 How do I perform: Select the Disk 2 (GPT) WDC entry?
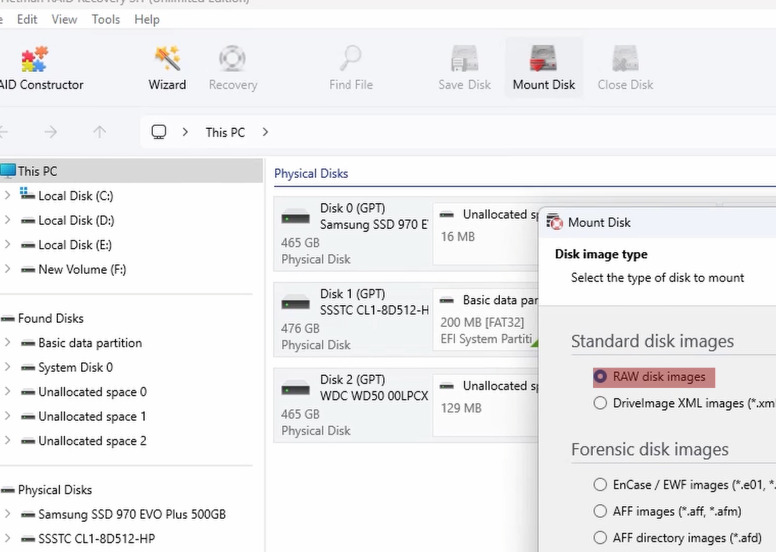352,405
